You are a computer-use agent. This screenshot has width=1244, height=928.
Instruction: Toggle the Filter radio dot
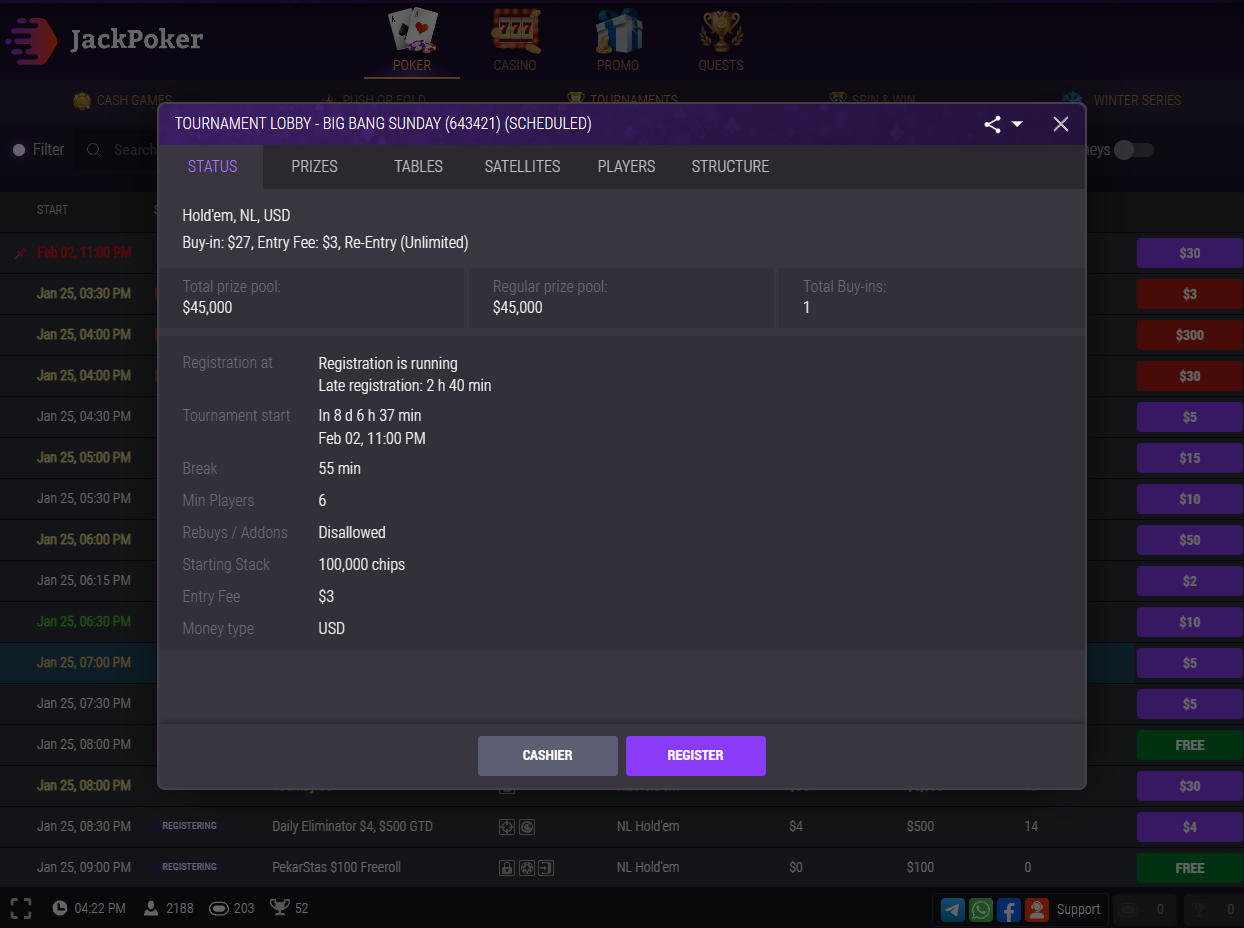[19, 150]
